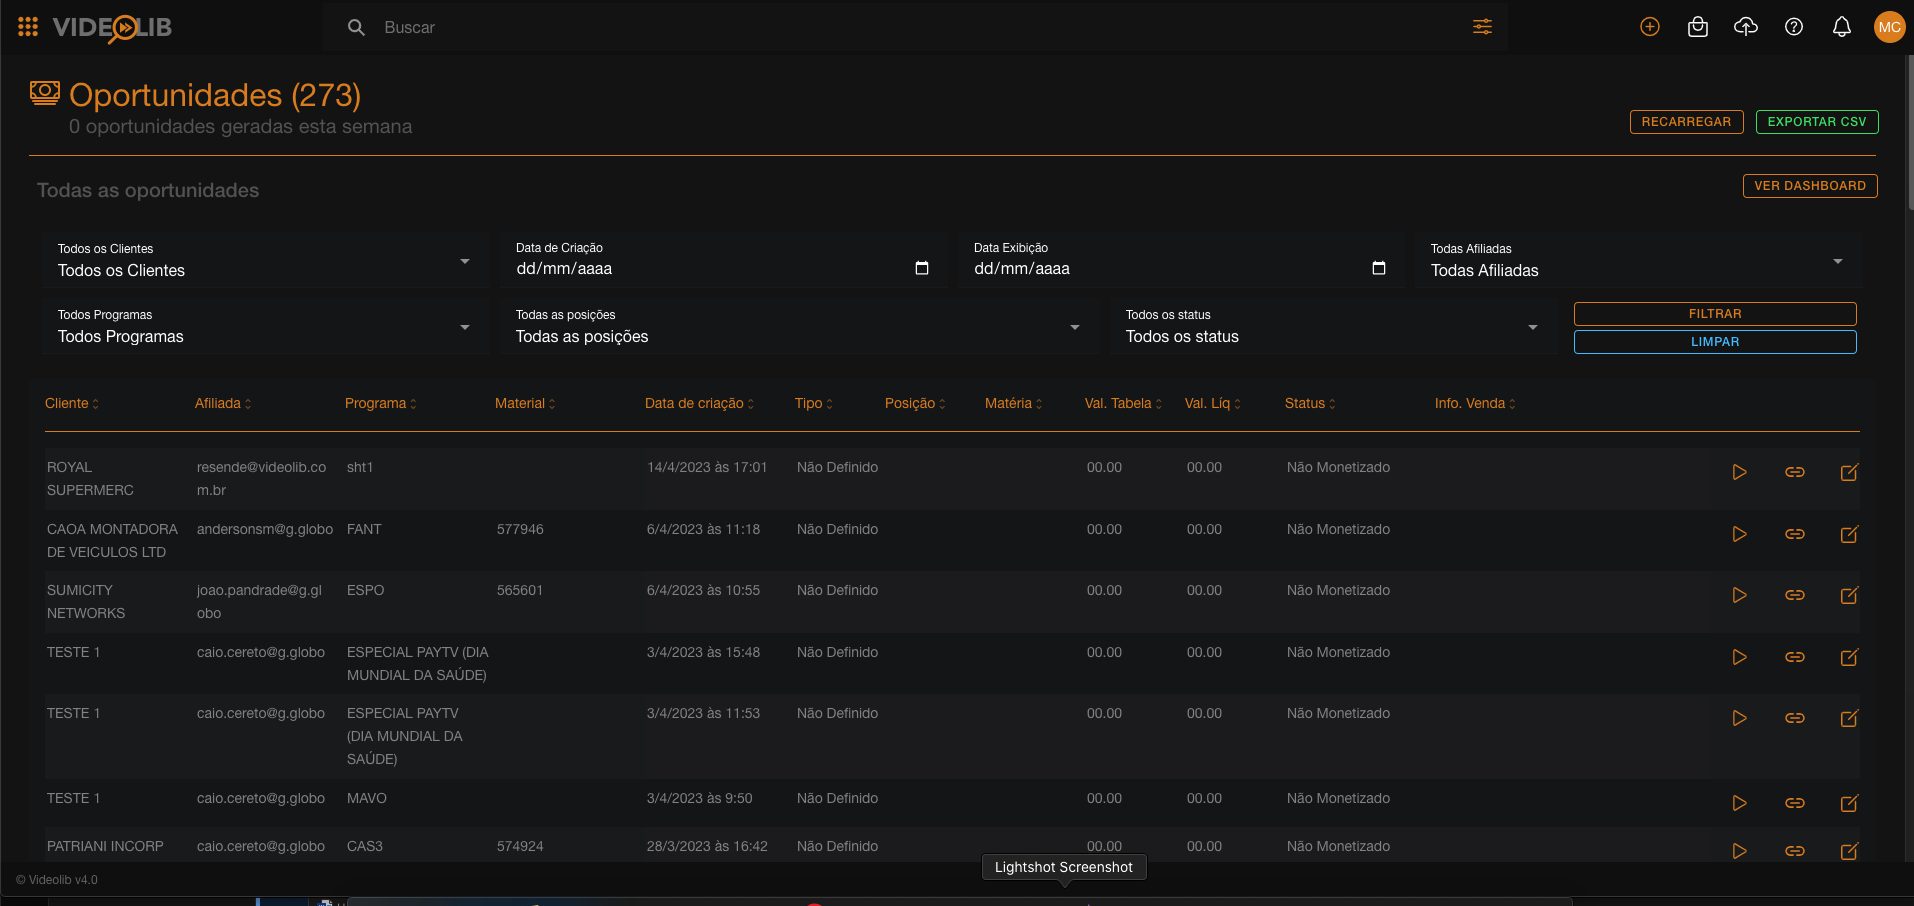Sort table by Data de criação column
The image size is (1914, 906).
pyautogui.click(x=700, y=403)
